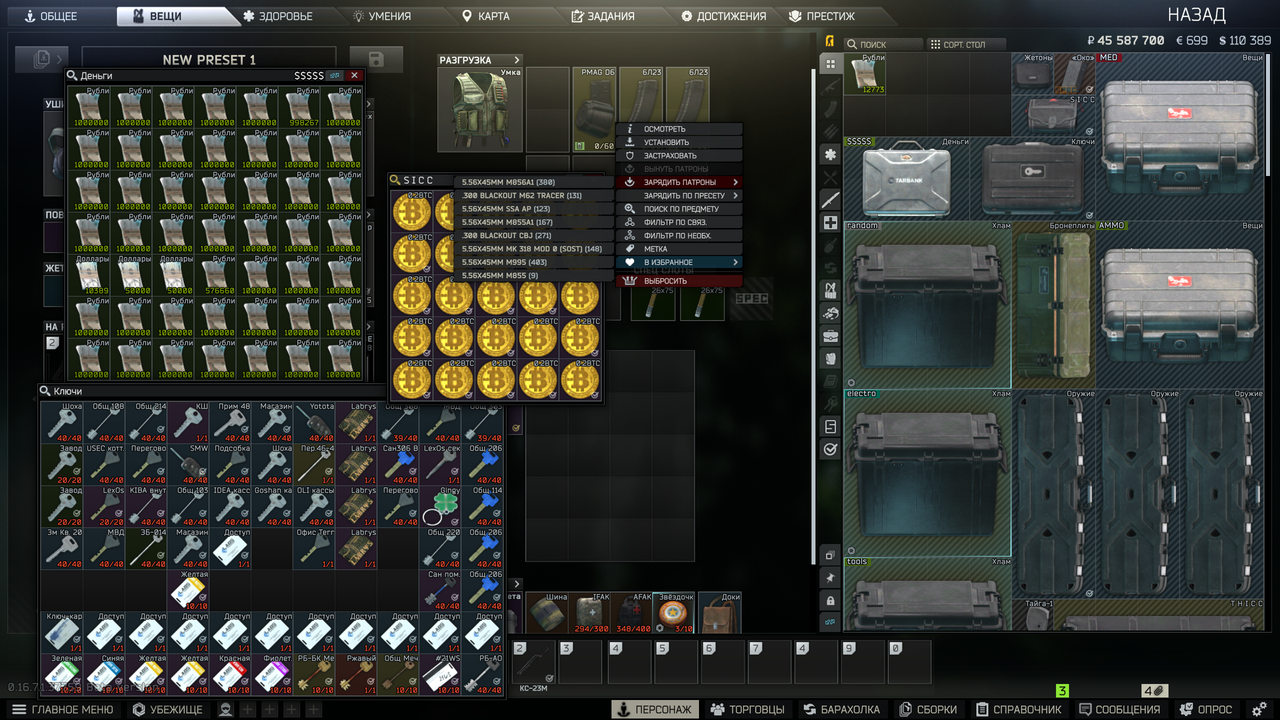Open the Деньги money case in stash
1280x720 pixels.
point(907,178)
